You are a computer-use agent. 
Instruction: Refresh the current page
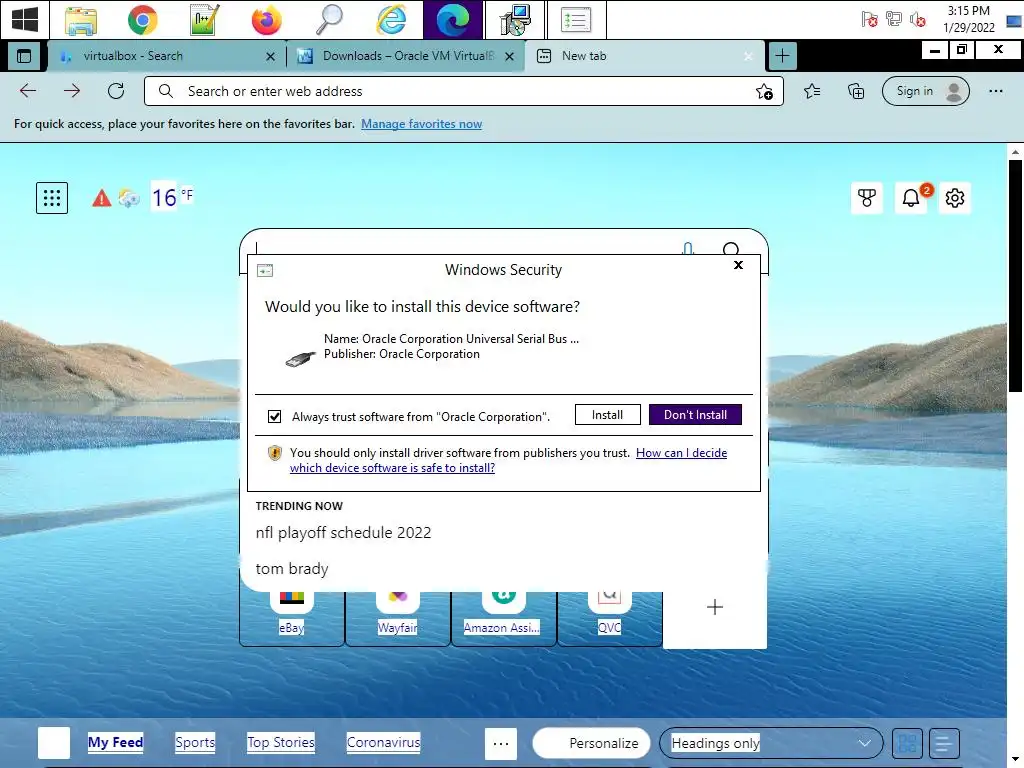tap(116, 91)
